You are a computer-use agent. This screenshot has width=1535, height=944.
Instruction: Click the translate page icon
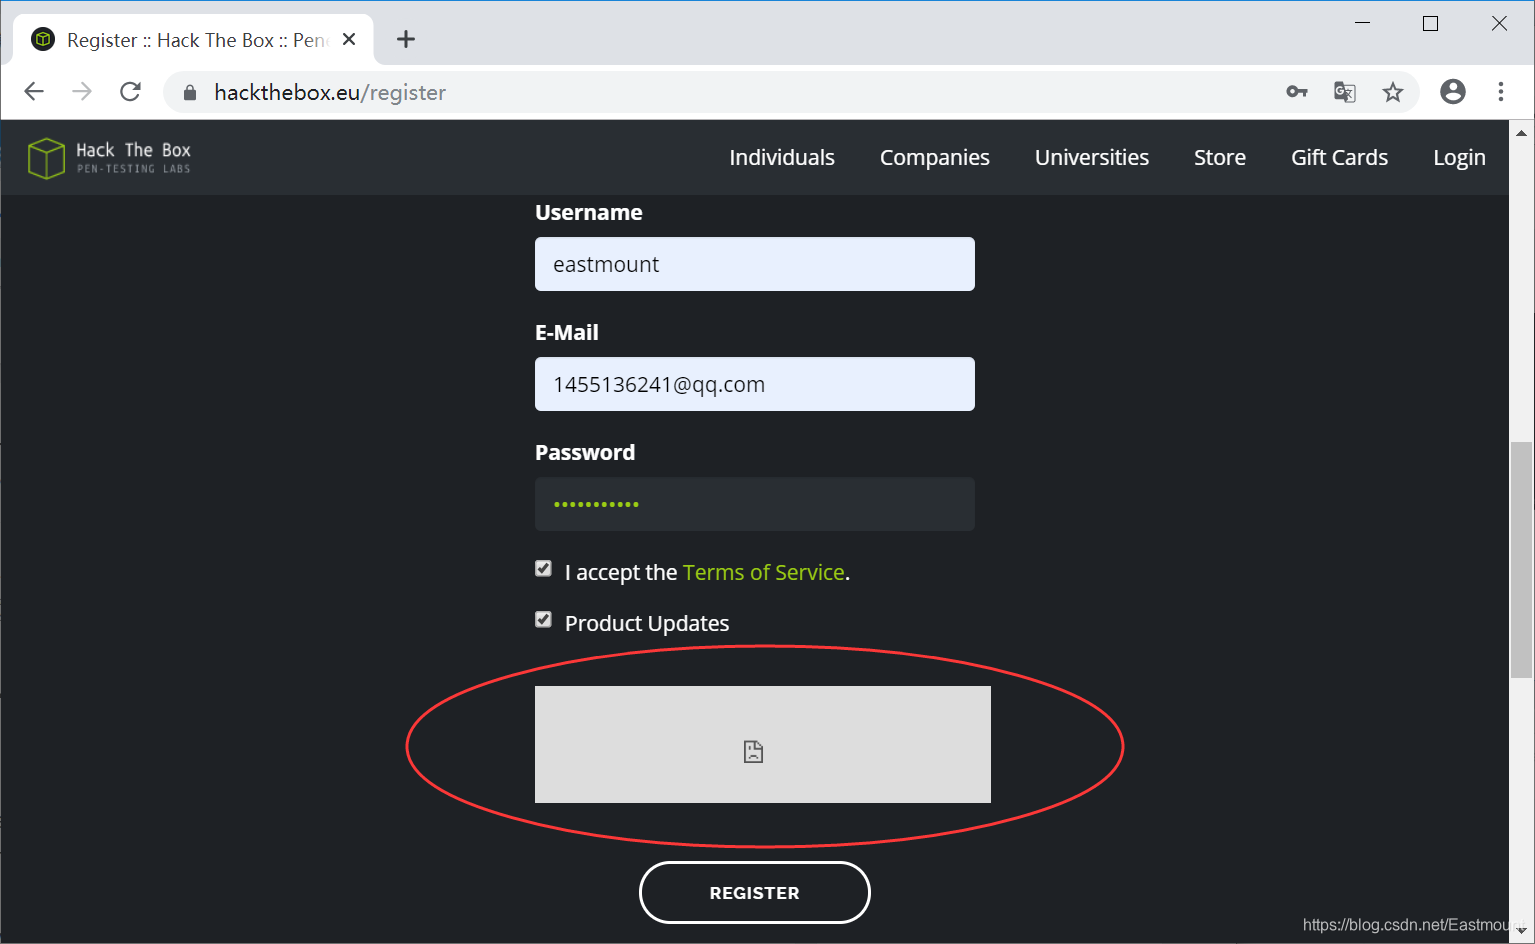1345,92
